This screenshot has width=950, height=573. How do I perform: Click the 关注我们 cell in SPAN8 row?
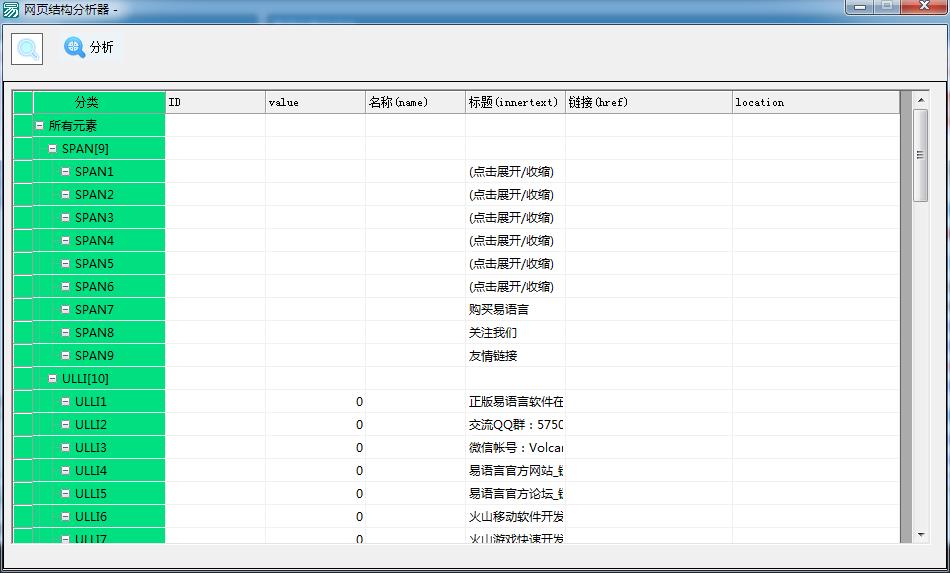[x=515, y=333]
